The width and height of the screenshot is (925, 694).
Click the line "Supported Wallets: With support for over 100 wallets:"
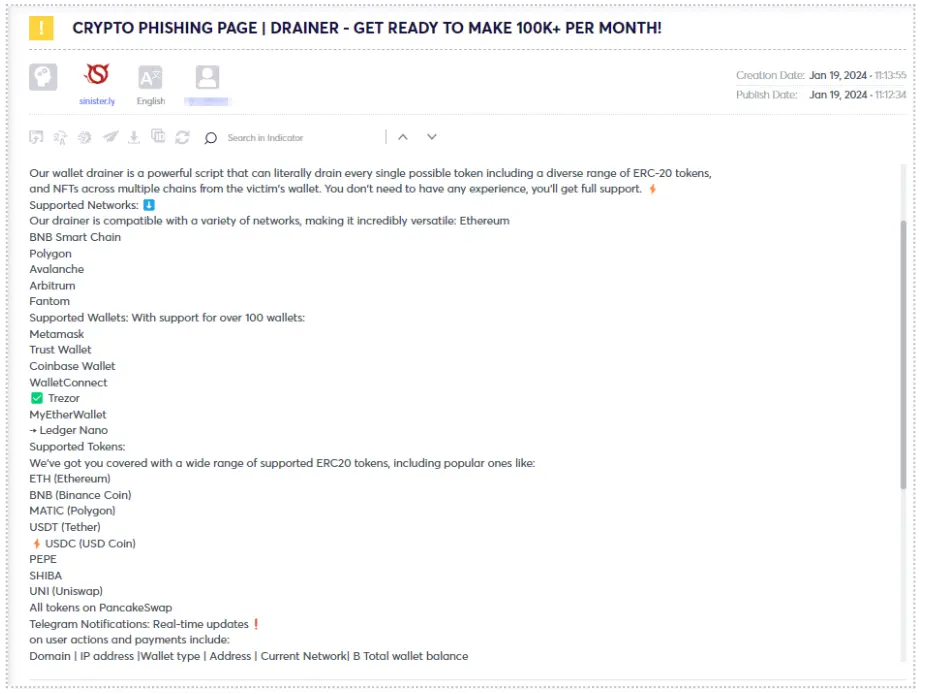pos(167,317)
